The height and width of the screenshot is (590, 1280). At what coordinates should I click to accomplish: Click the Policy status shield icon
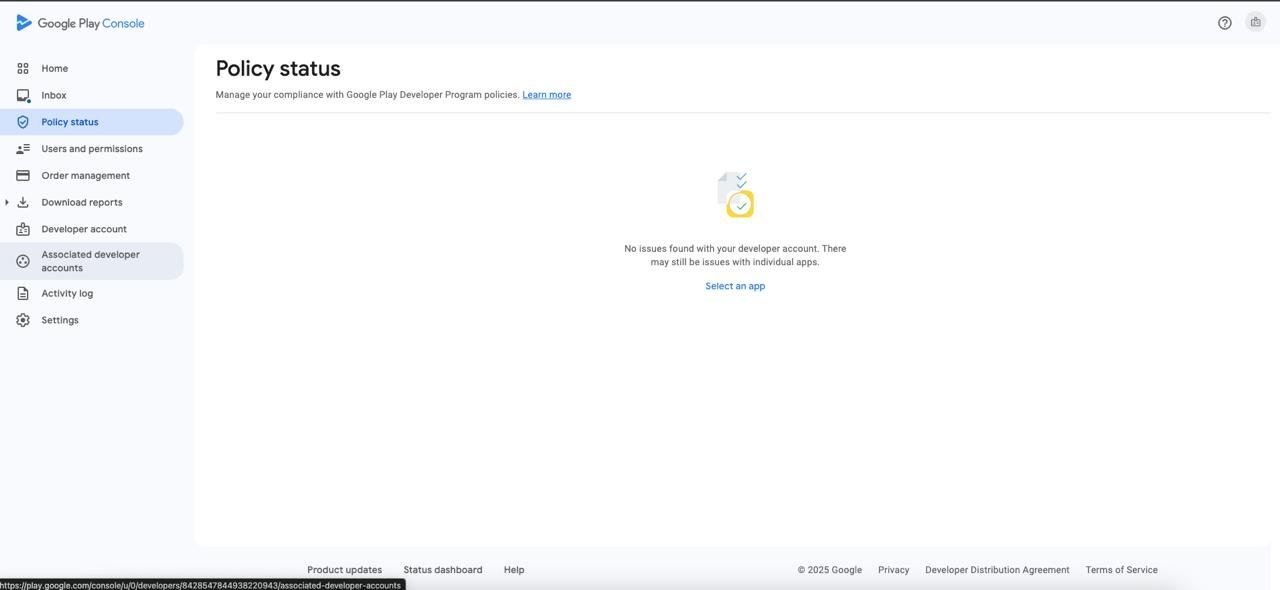pyautogui.click(x=23, y=122)
